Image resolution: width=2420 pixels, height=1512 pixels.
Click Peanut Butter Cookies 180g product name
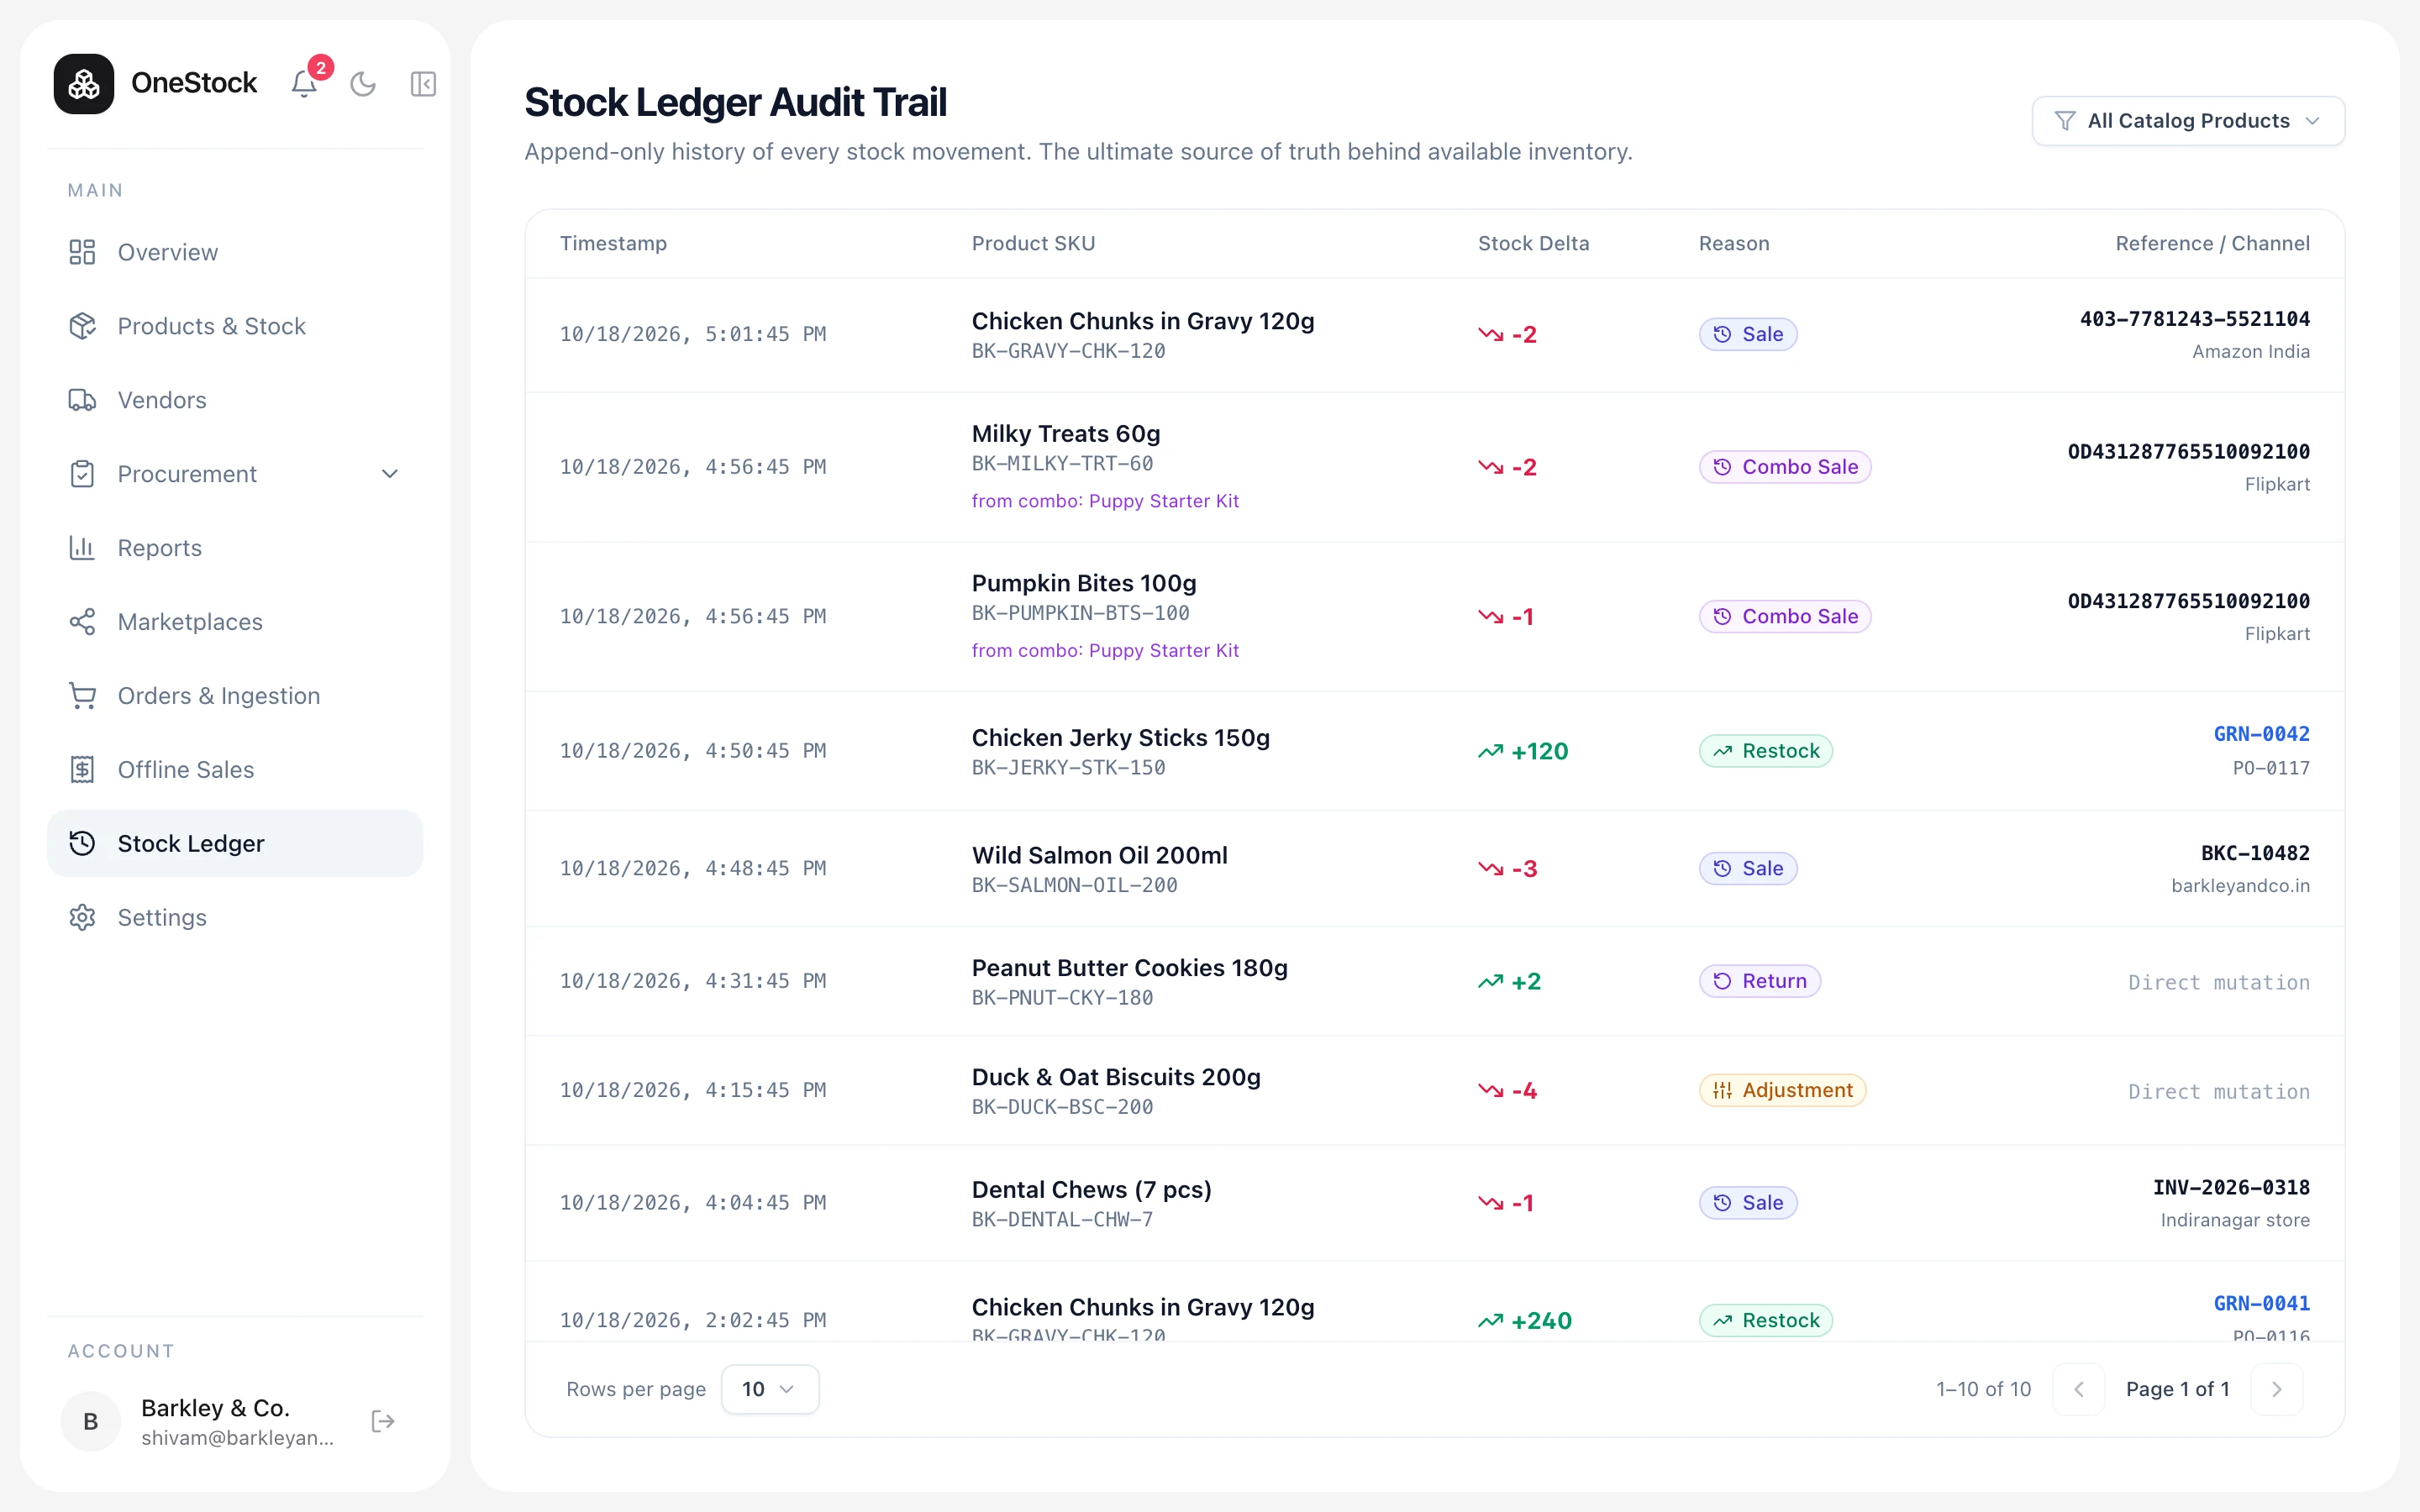point(1129,968)
